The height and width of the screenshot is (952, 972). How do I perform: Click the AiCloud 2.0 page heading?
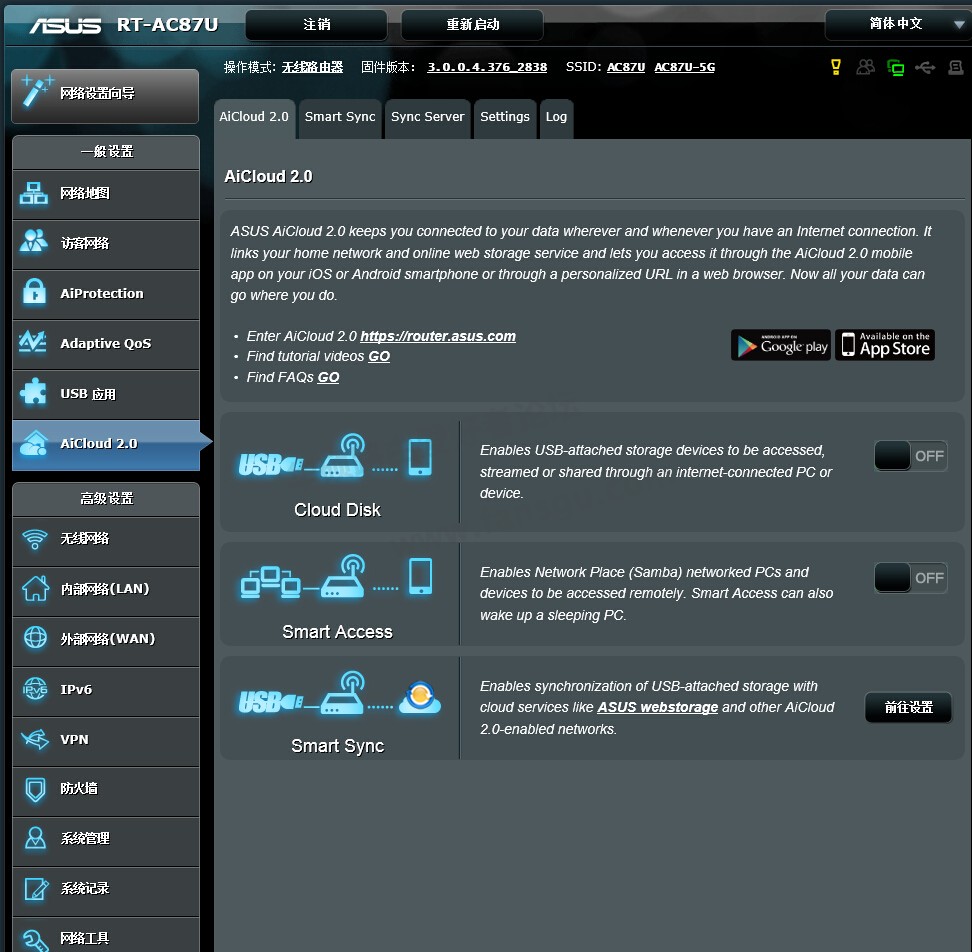[268, 177]
